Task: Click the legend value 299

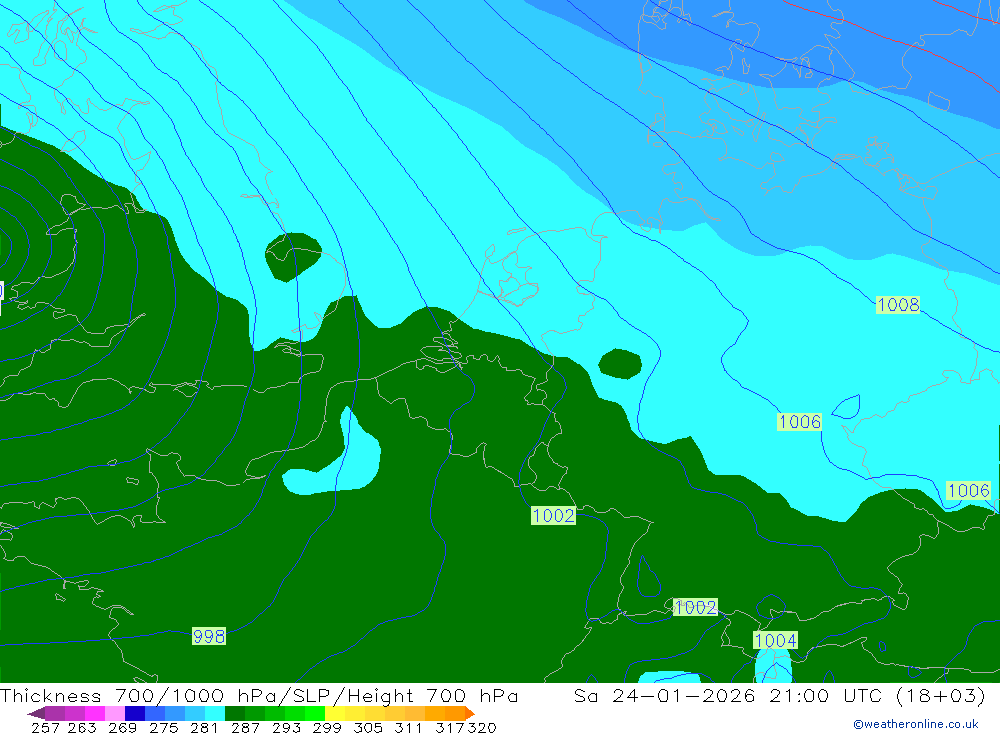Action: 327,727
